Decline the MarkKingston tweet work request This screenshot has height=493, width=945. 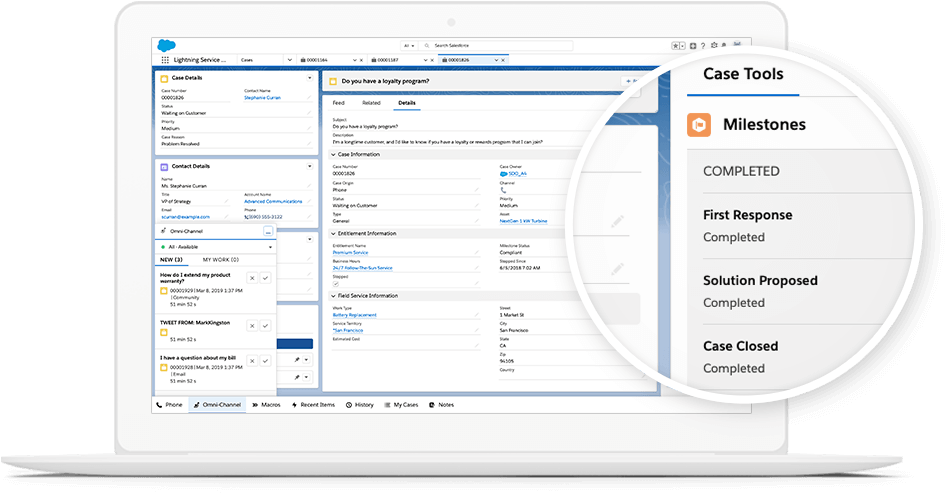pos(252,326)
